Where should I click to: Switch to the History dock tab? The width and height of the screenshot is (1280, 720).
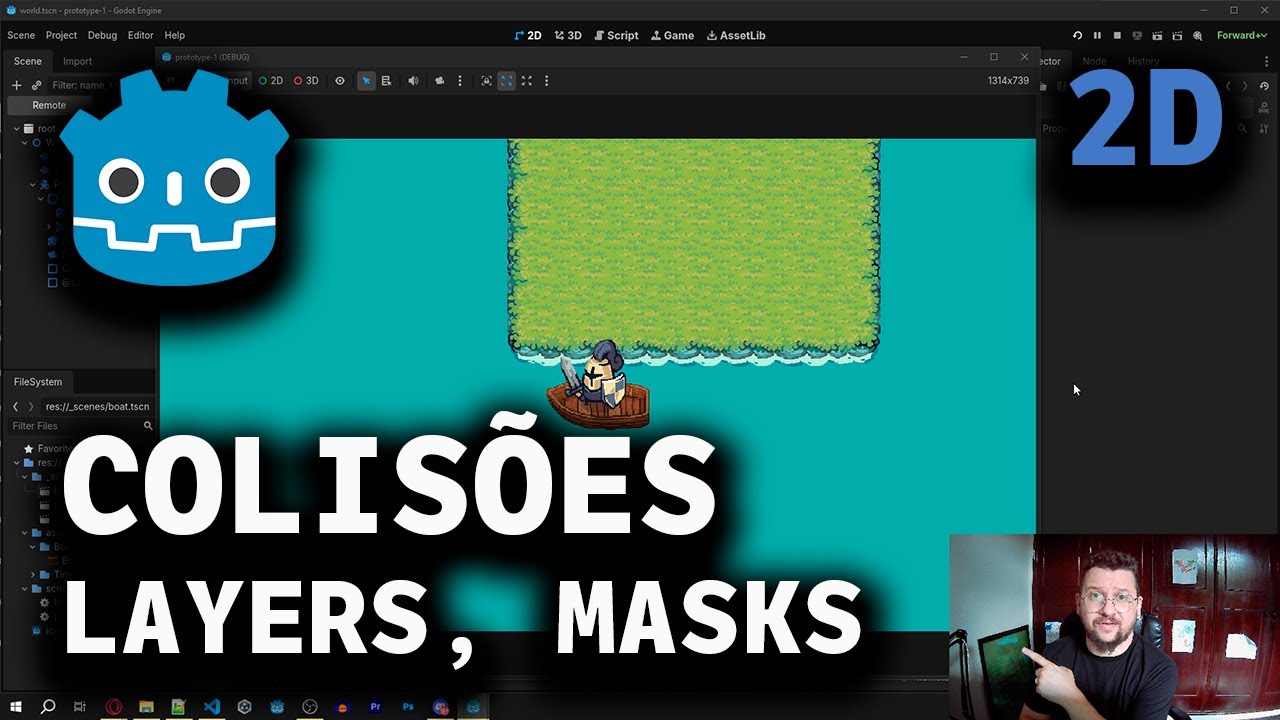click(1143, 61)
